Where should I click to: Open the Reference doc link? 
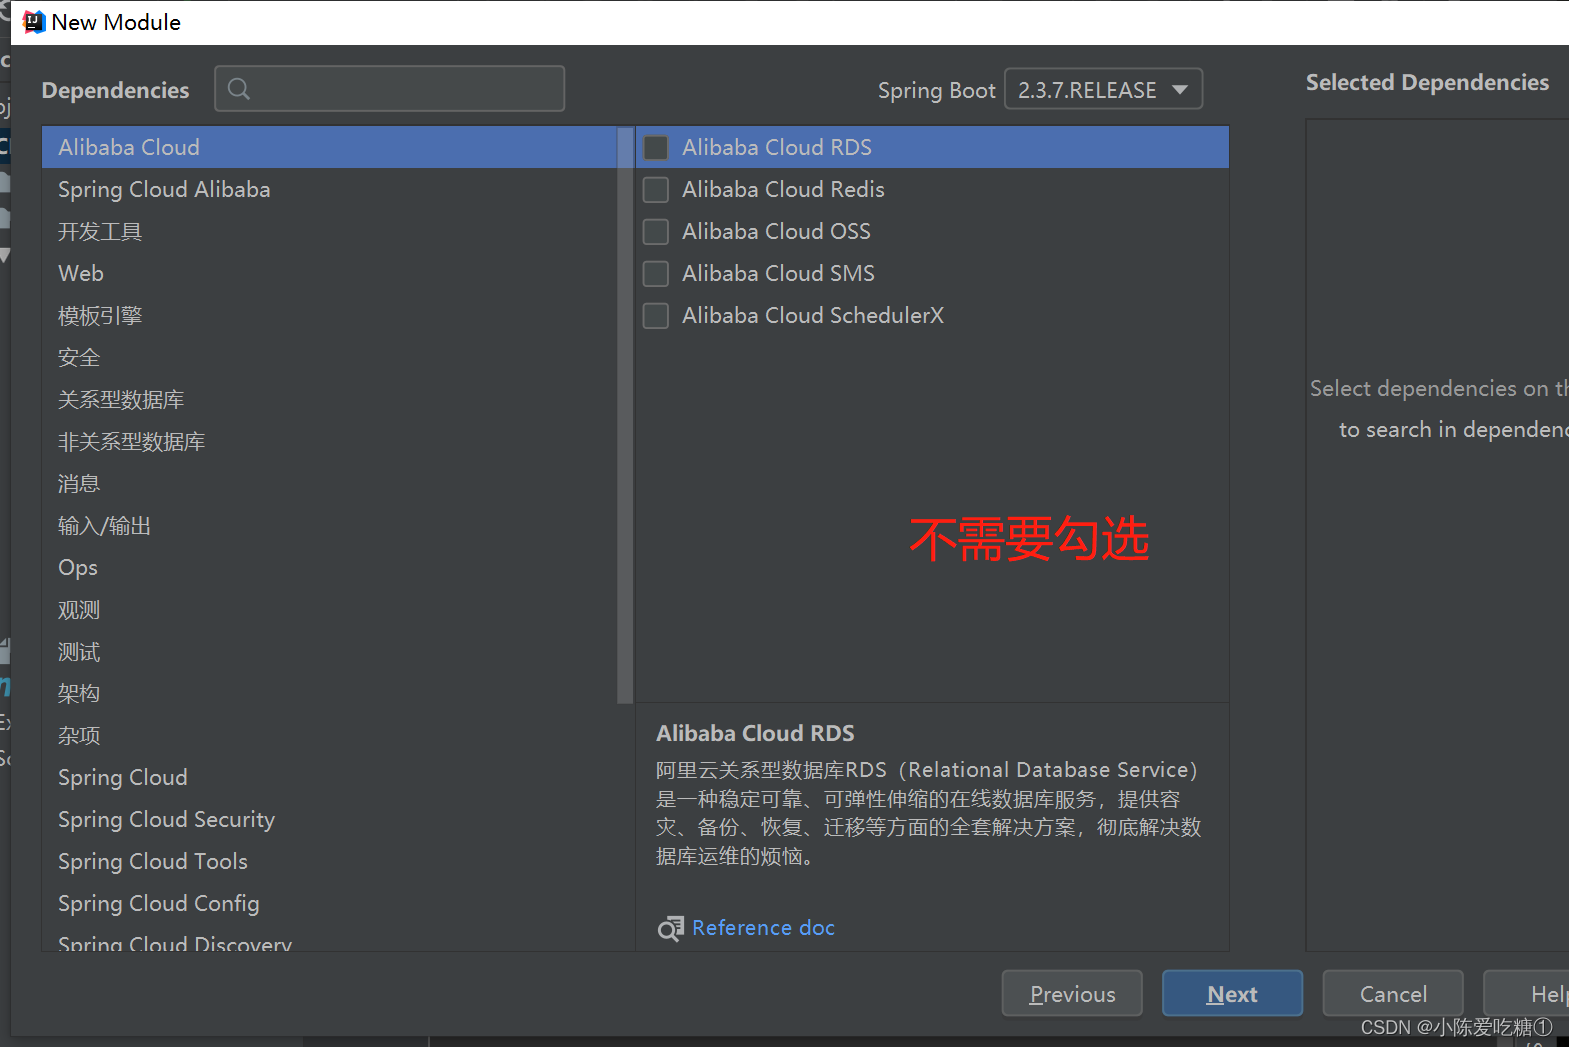(x=763, y=928)
